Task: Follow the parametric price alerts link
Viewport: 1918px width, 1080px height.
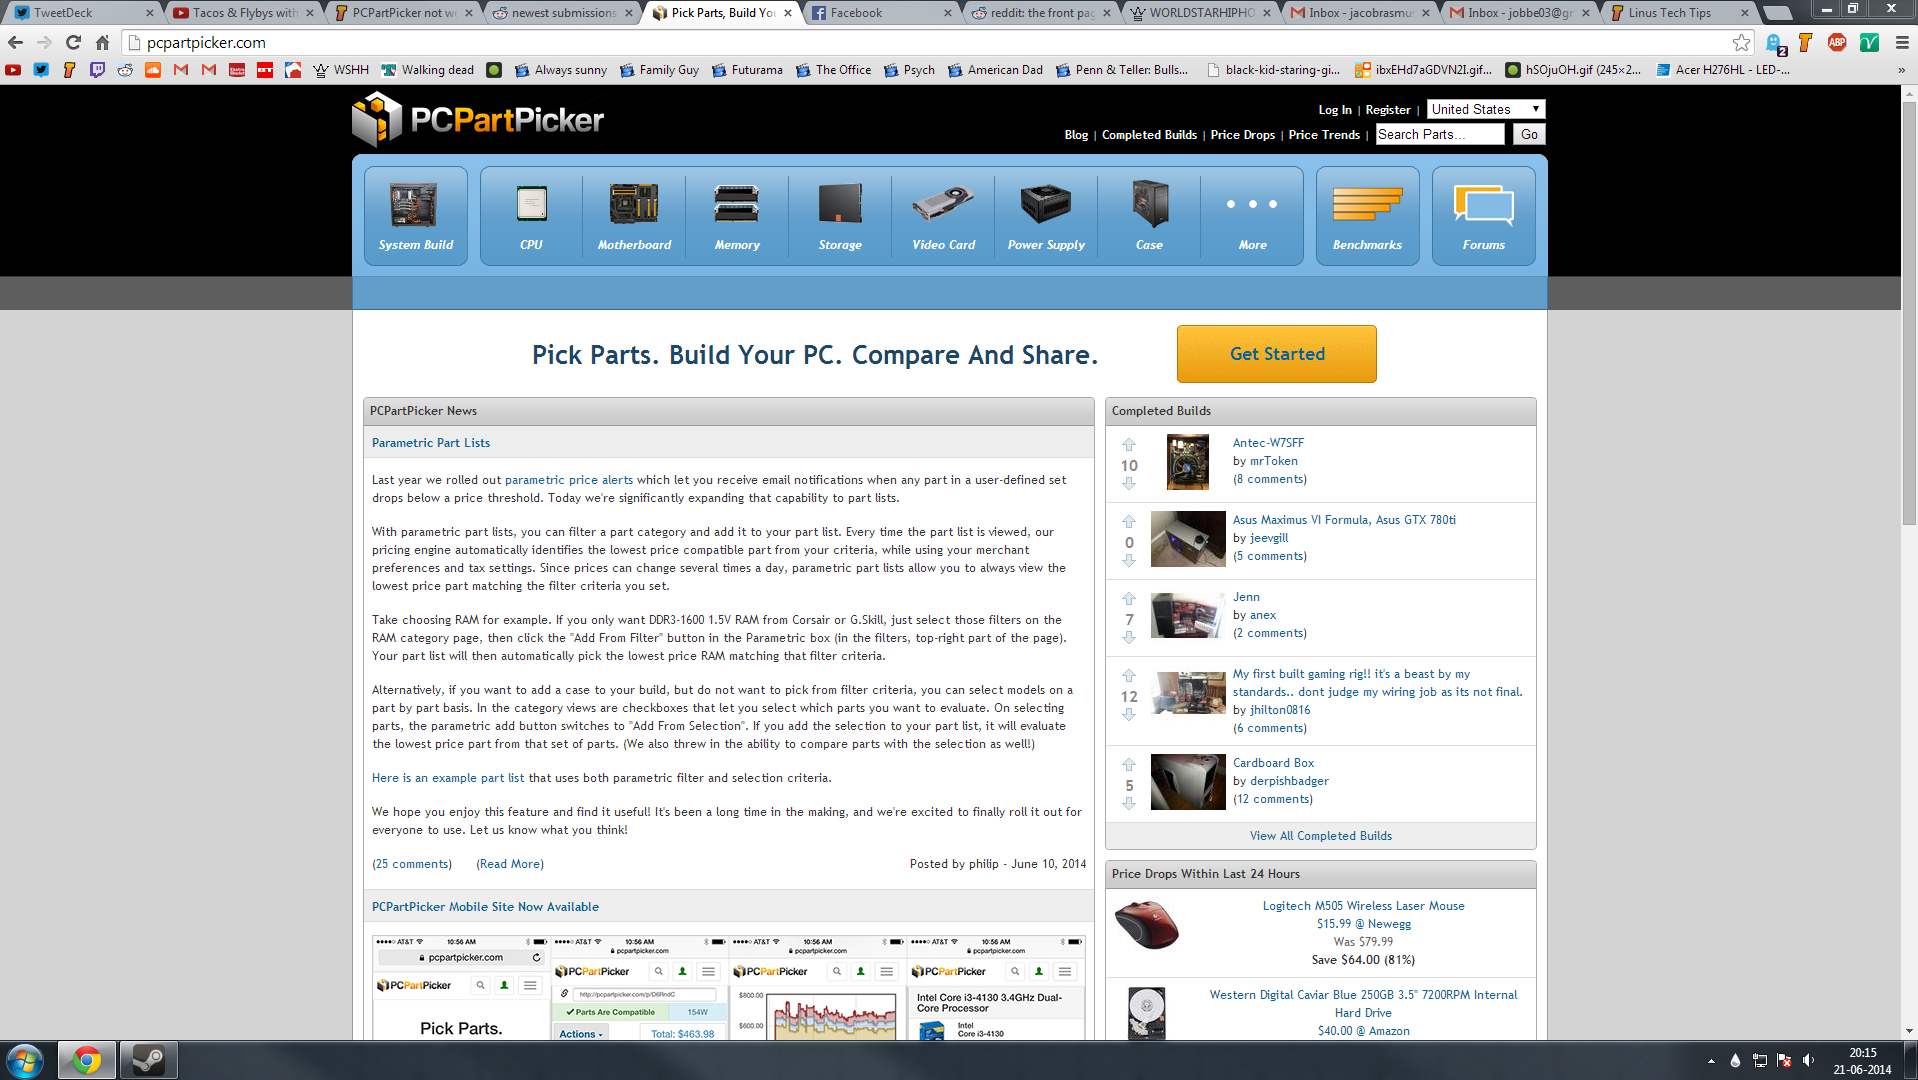Action: (x=569, y=480)
